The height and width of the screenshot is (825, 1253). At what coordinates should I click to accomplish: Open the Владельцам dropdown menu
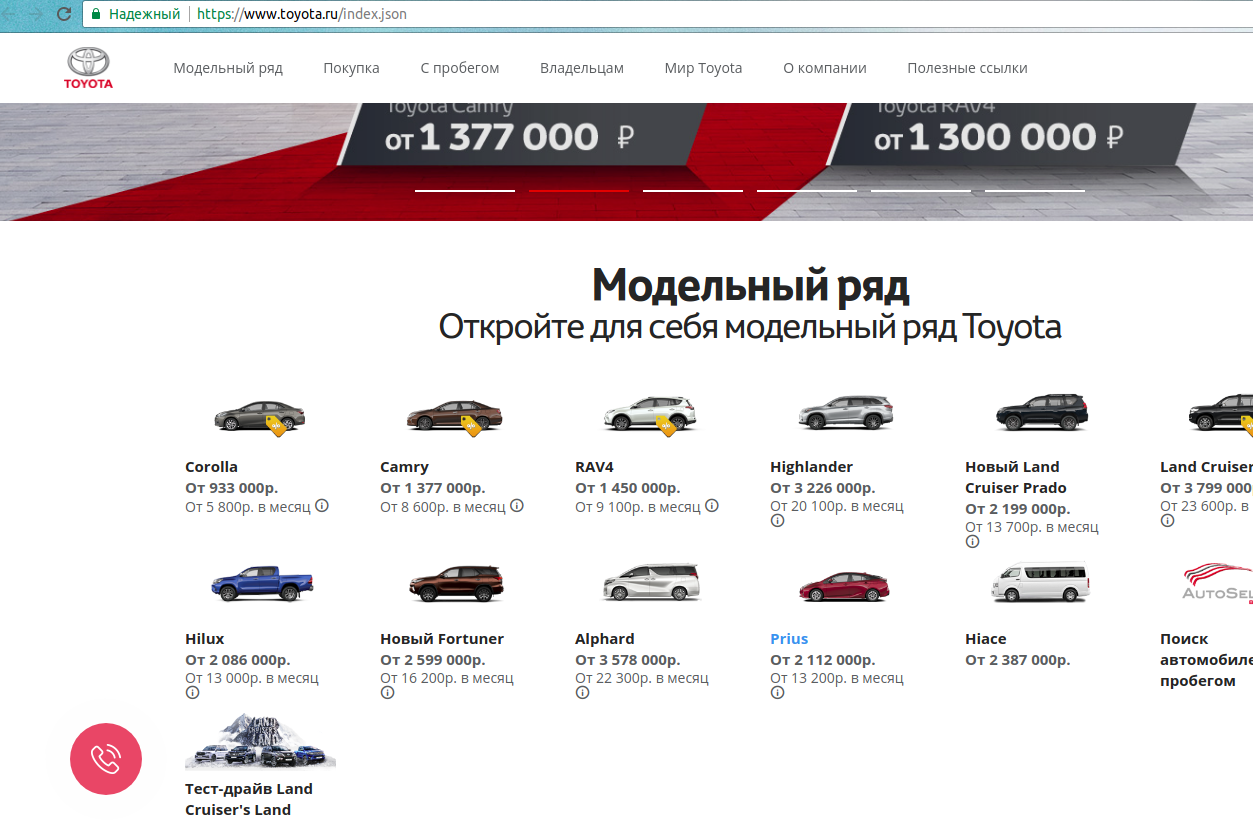[581, 67]
